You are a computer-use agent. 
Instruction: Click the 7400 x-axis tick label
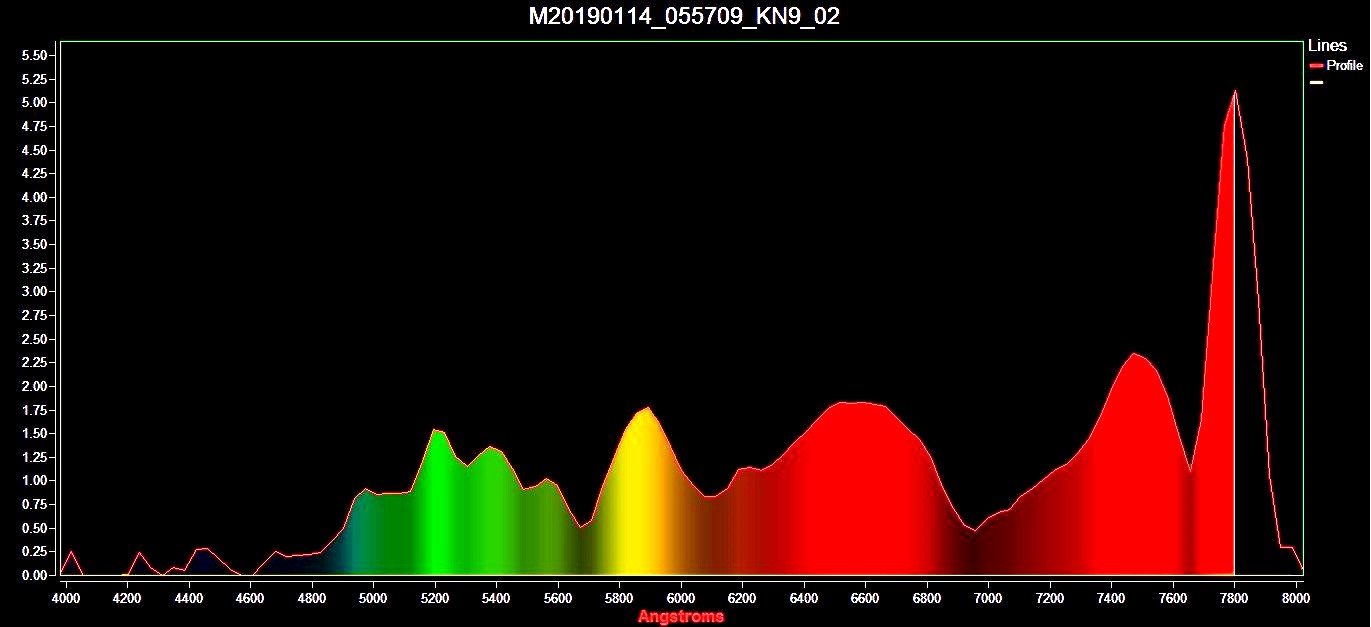pos(1112,598)
